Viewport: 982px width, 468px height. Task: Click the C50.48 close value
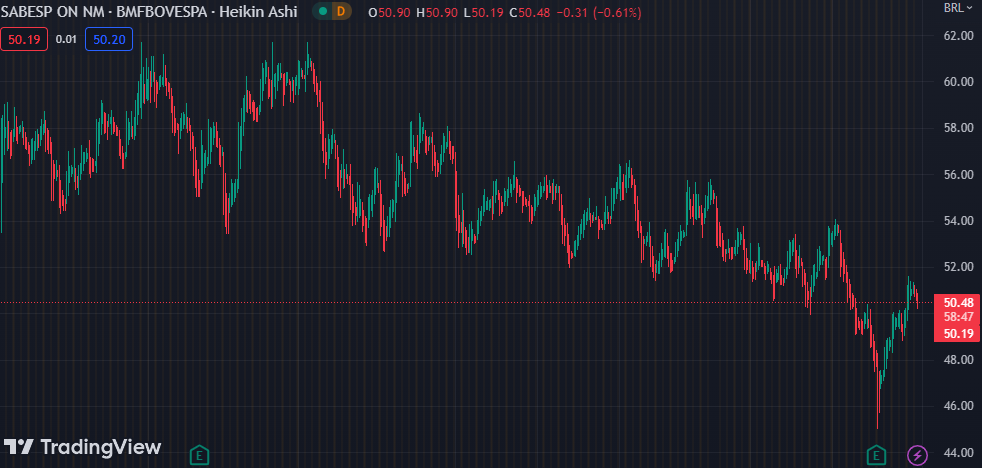(530, 12)
